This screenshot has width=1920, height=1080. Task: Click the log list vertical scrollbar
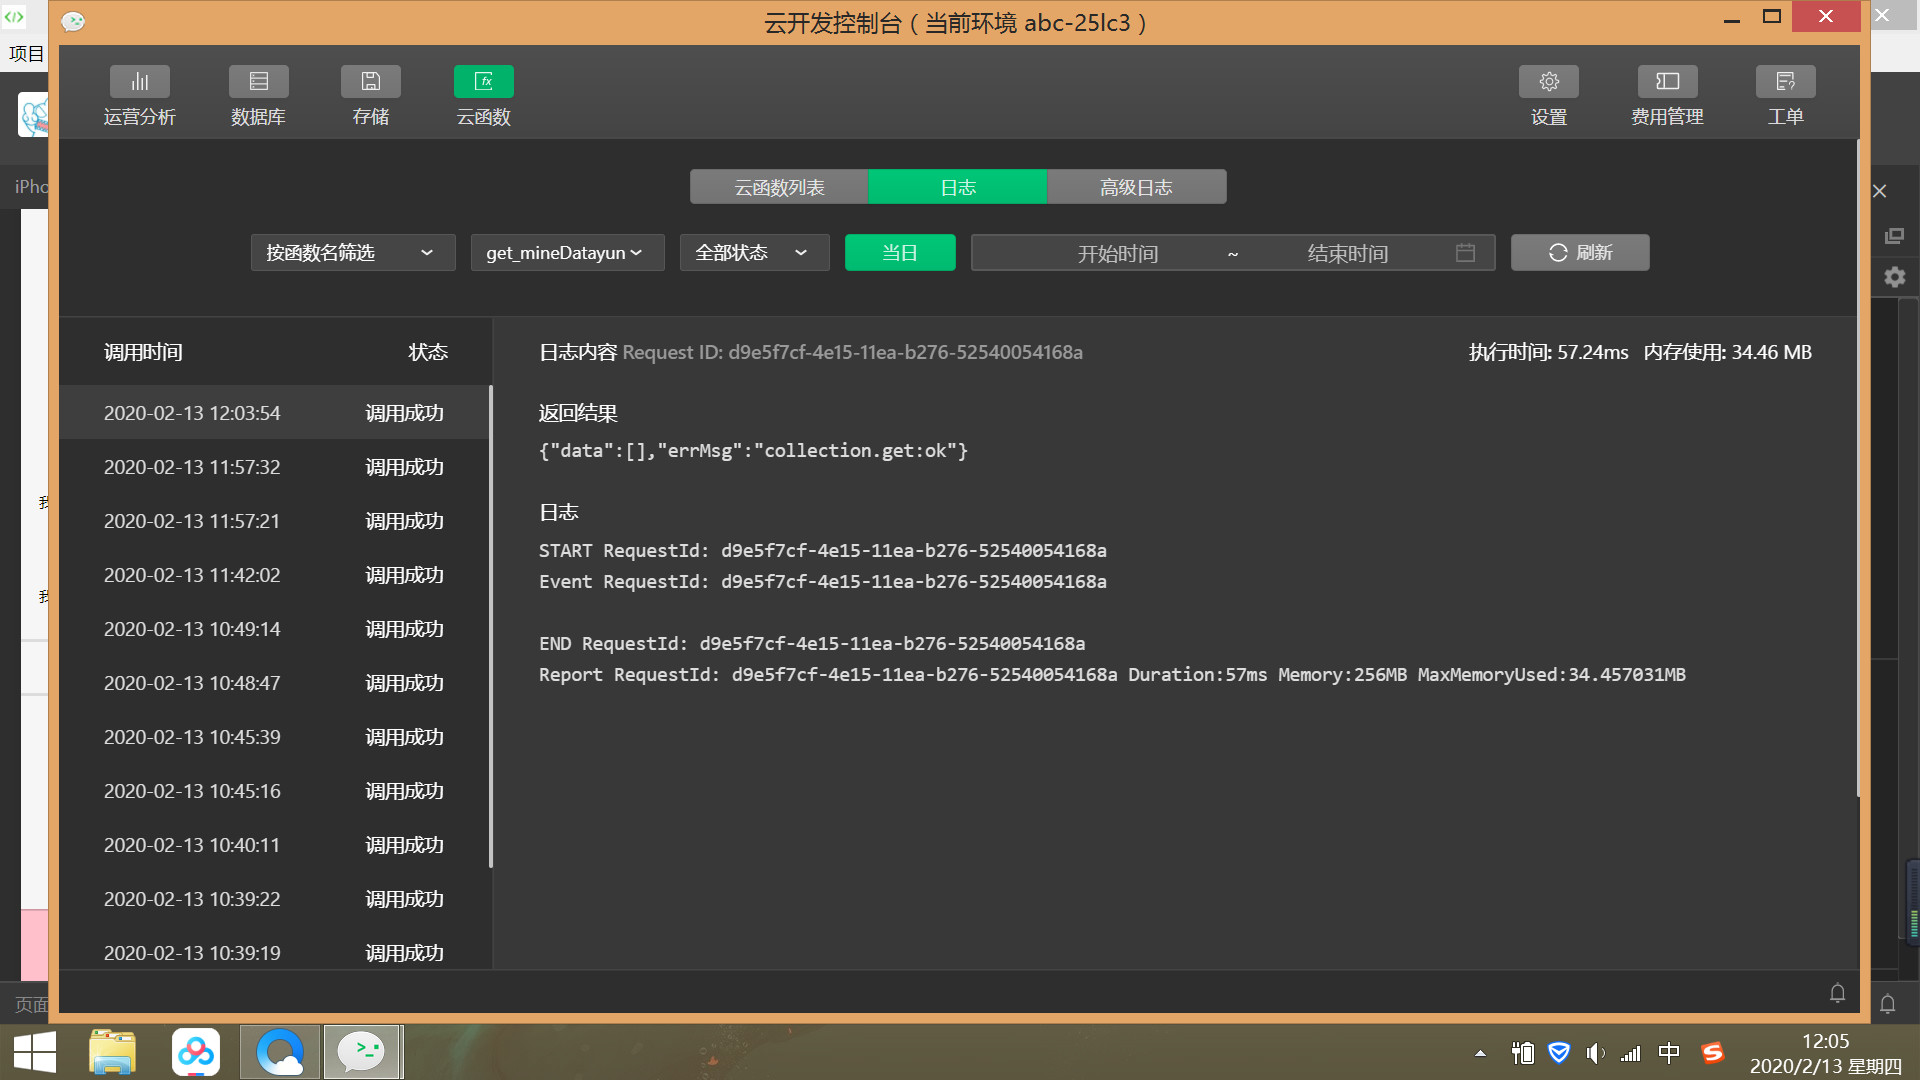[x=490, y=625]
